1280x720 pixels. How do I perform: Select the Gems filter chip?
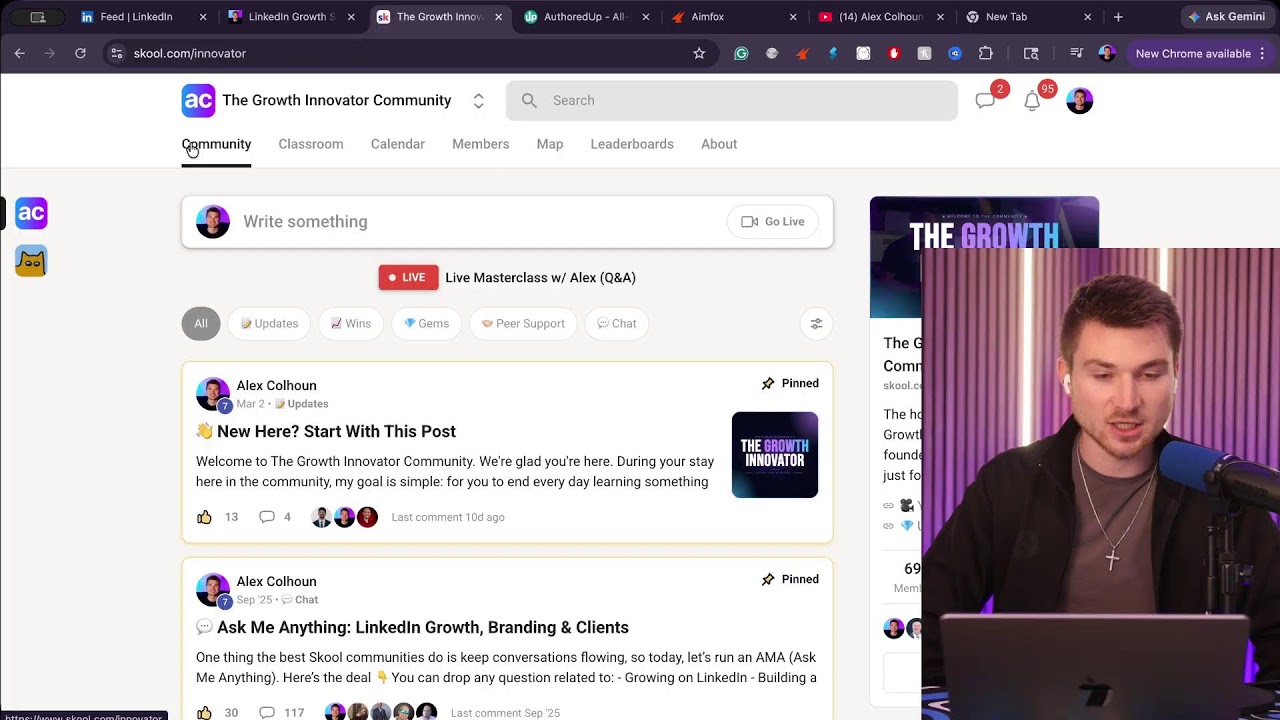426,323
